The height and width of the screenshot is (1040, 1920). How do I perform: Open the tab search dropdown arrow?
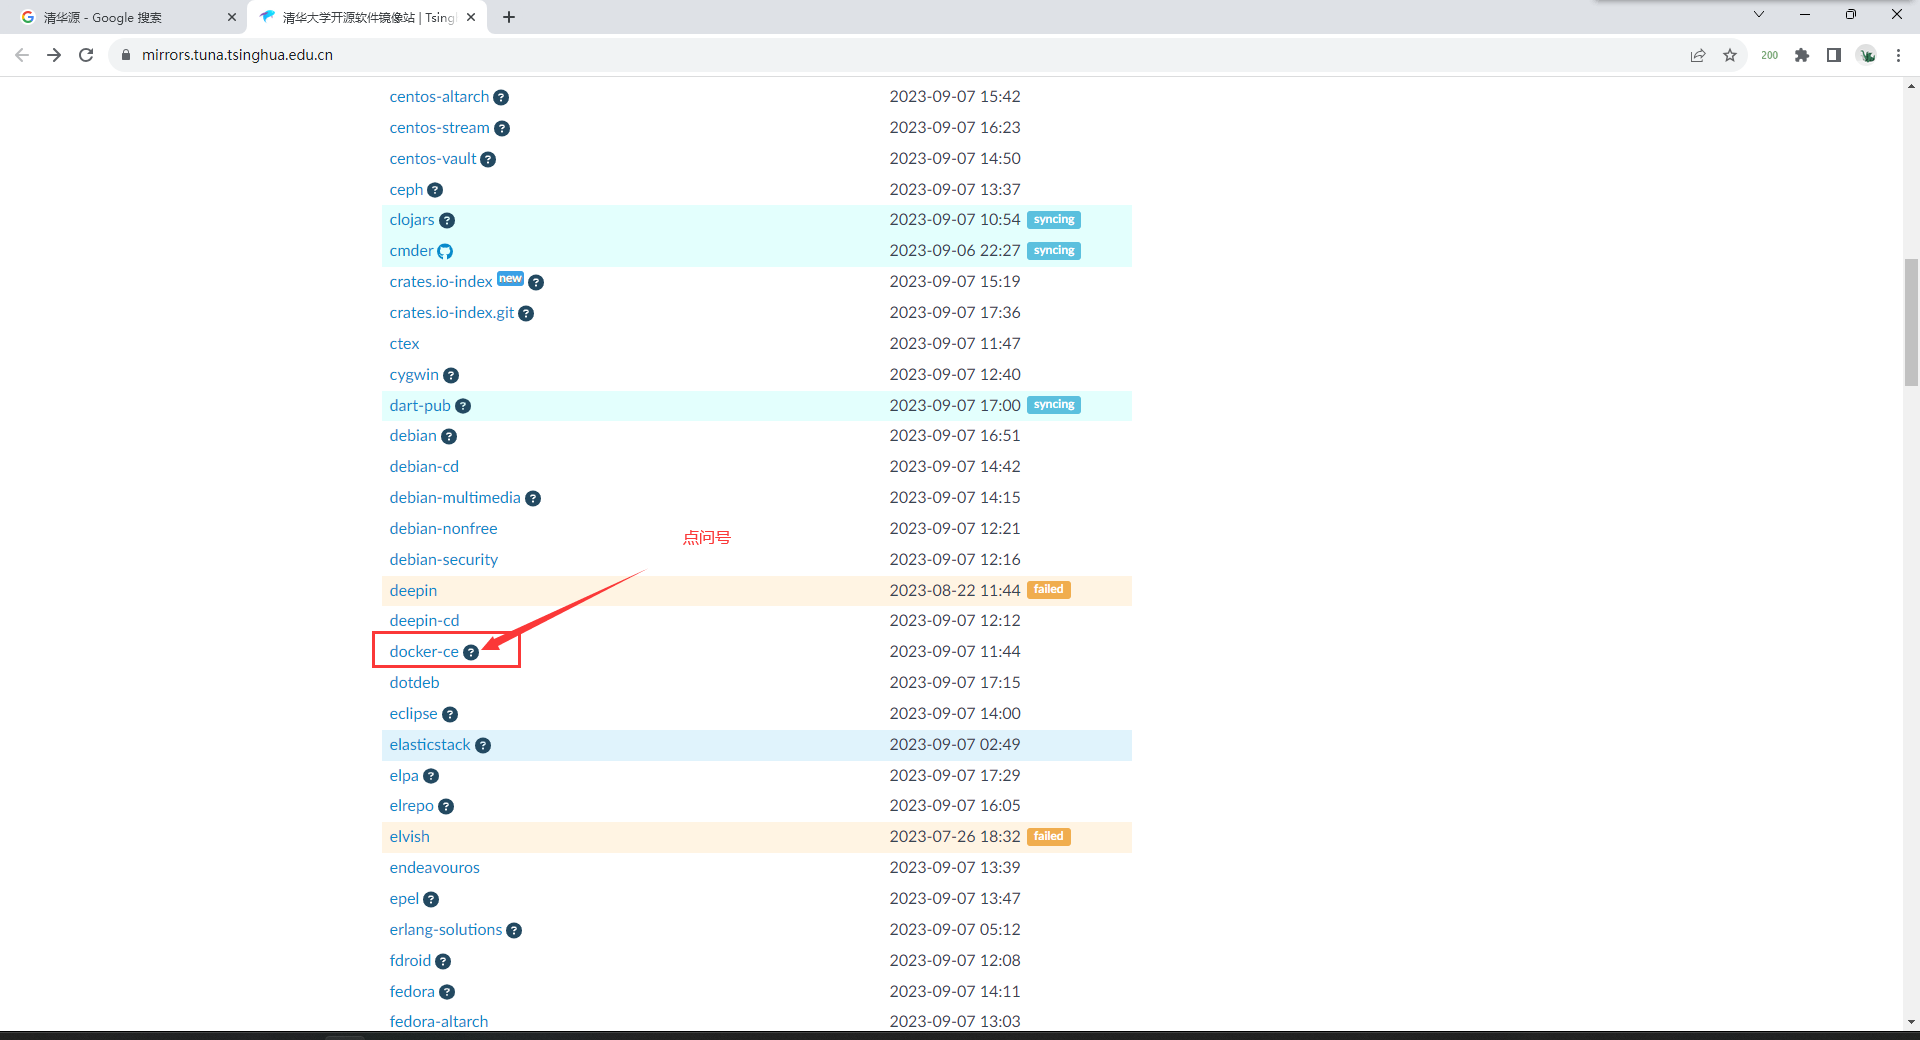1759,15
